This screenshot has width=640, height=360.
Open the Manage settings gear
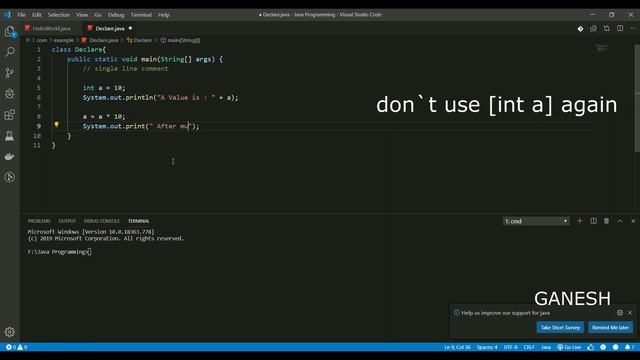pos(9,332)
